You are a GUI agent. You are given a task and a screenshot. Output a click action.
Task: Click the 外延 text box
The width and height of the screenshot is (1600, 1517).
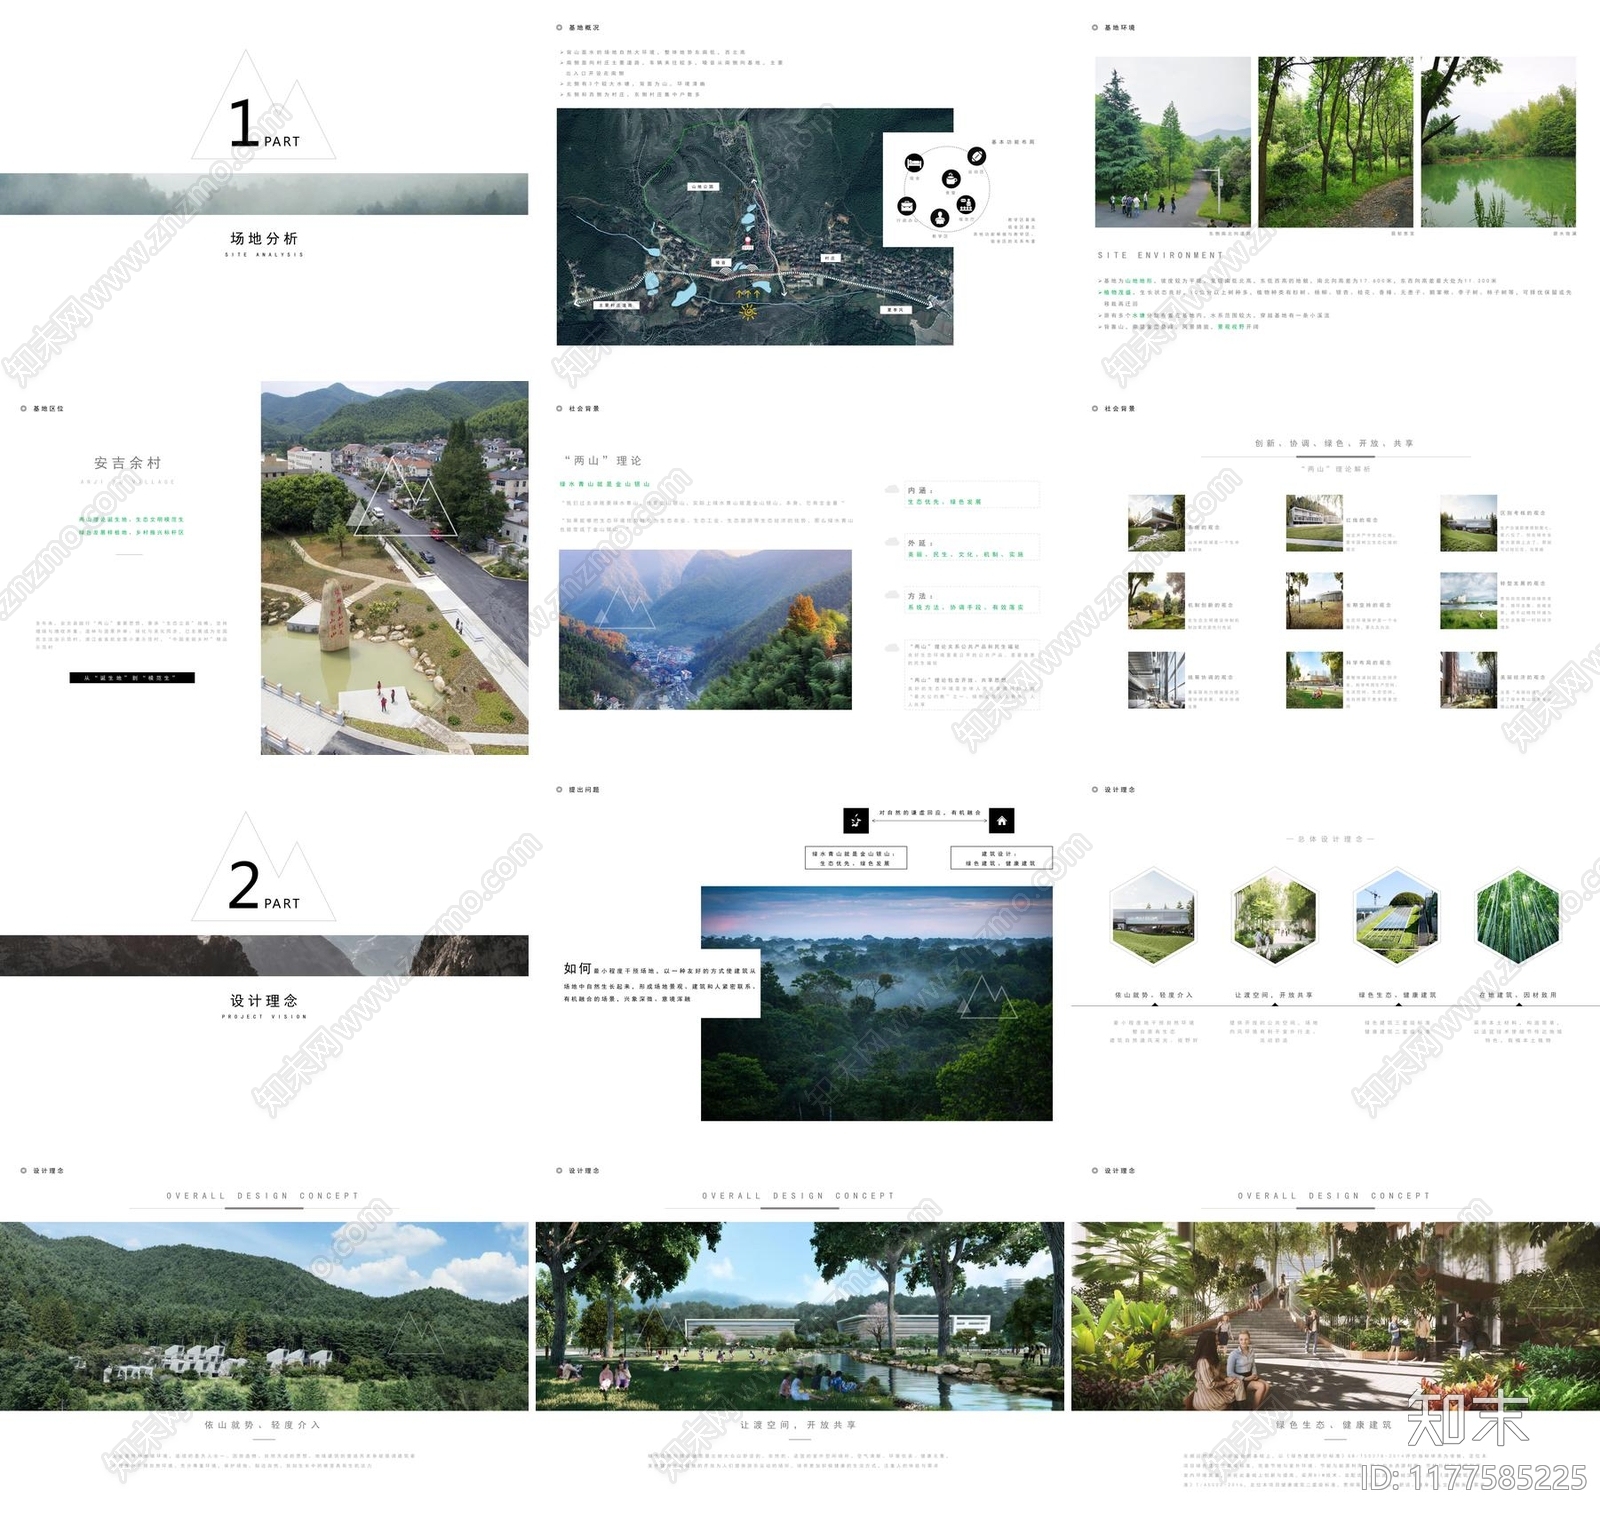pyautogui.click(x=972, y=548)
